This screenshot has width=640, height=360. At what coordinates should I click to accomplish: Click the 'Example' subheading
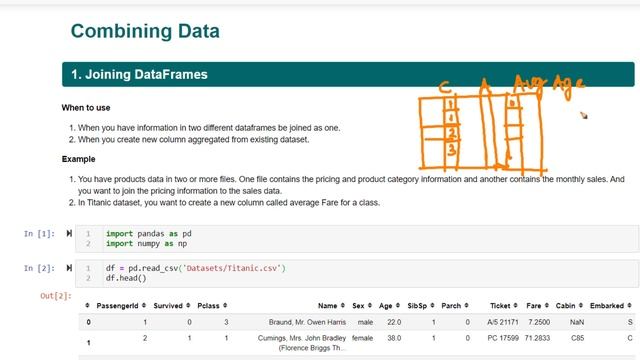78,159
